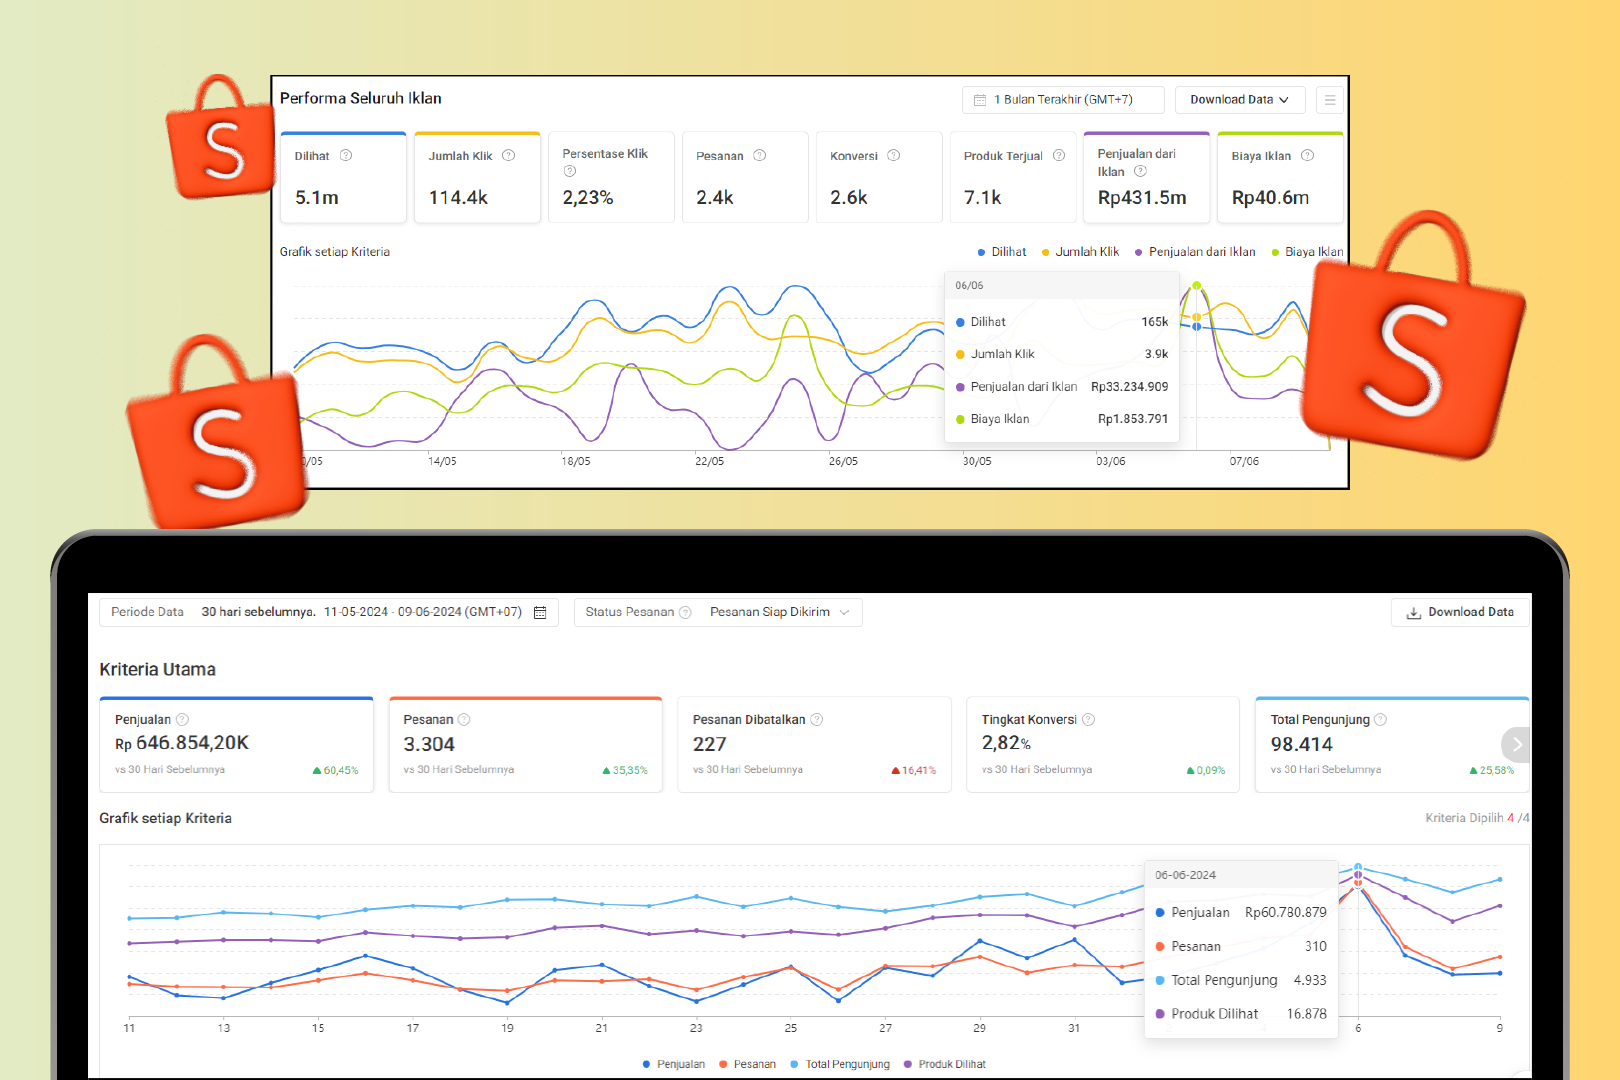This screenshot has width=1620, height=1080.
Task: Click Biaya Iklan legend in ads chart
Action: 1307,252
